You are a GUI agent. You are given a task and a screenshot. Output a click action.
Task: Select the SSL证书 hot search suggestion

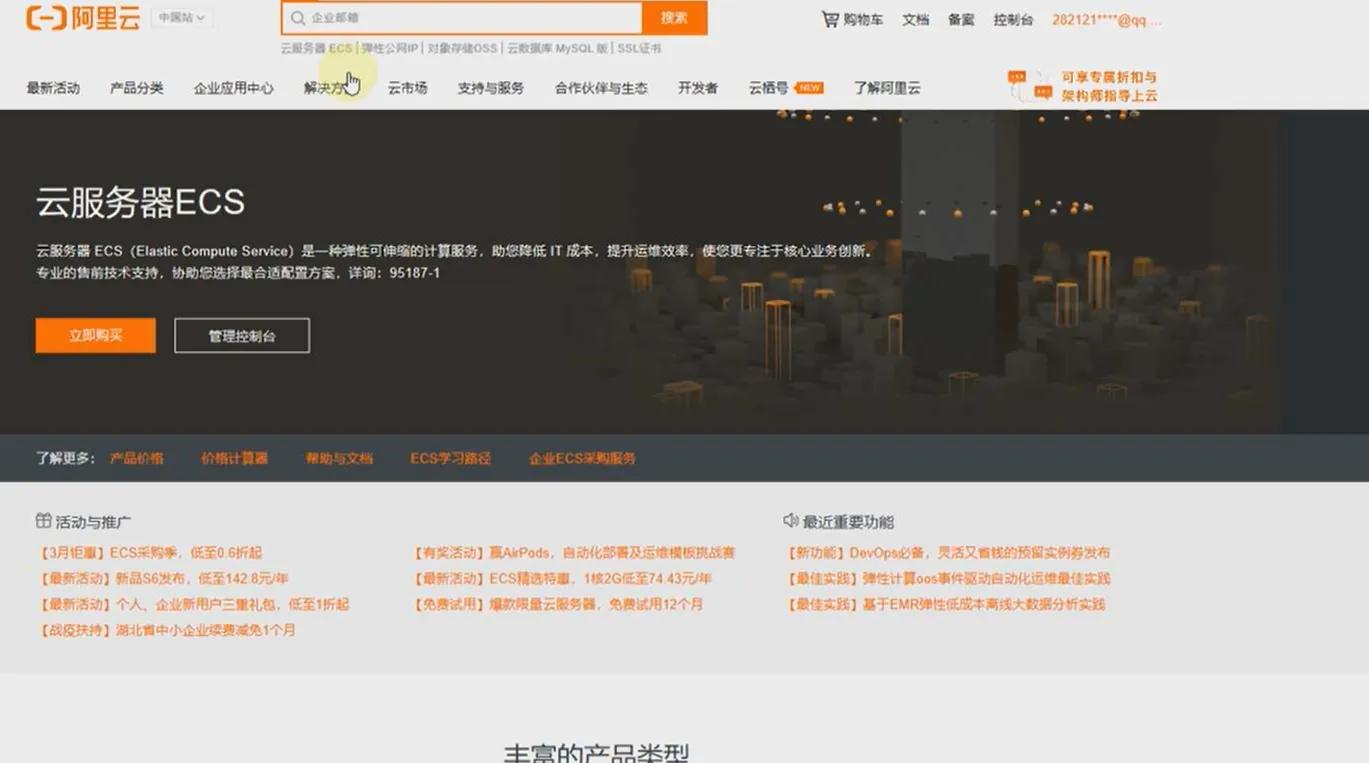639,48
